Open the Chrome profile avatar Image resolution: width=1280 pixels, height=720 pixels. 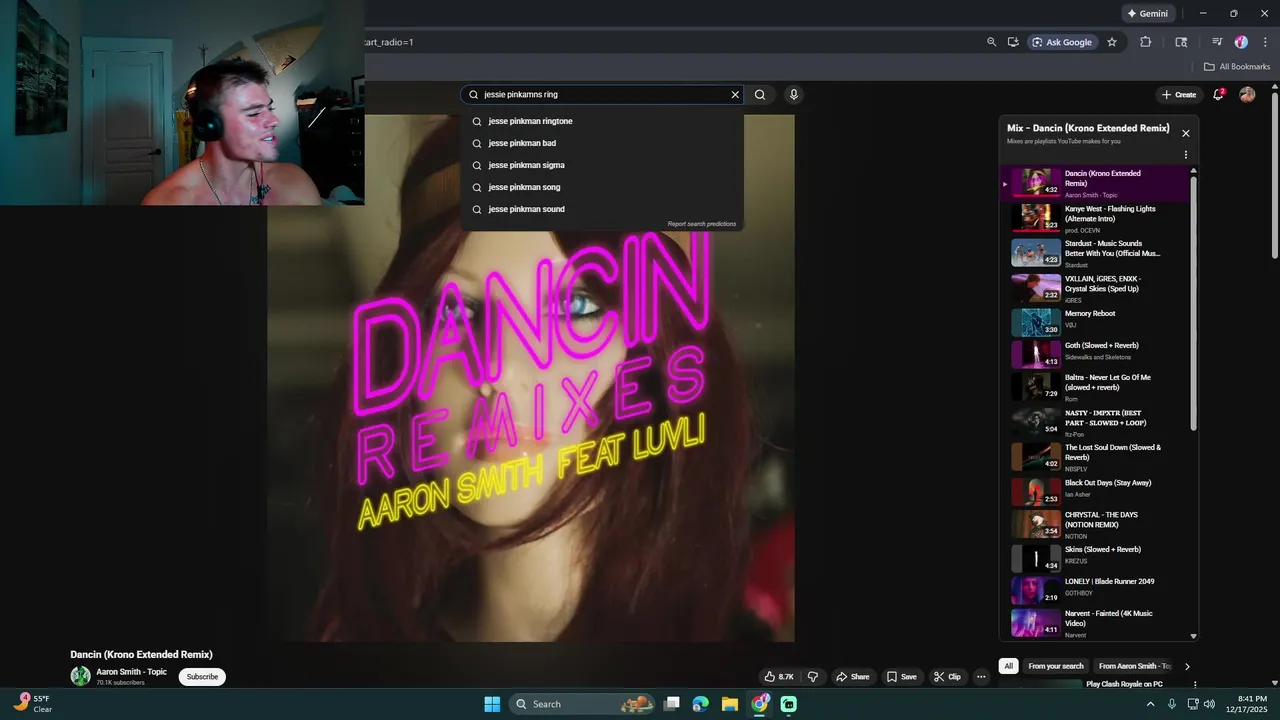(x=1241, y=42)
